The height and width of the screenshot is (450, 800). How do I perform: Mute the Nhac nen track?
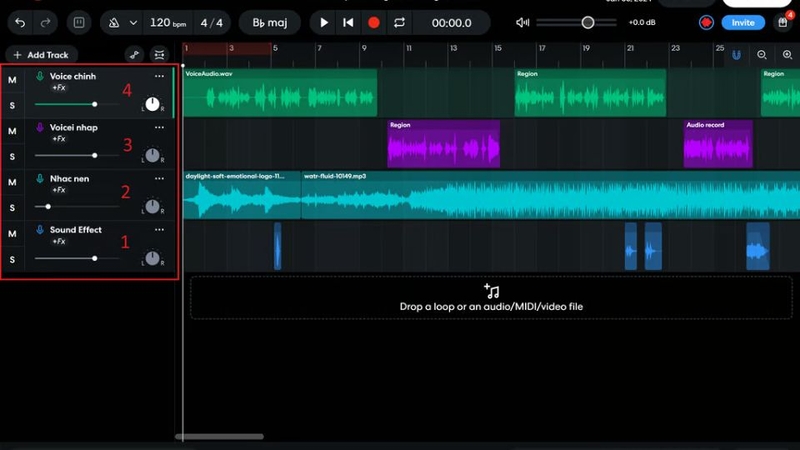(12, 182)
